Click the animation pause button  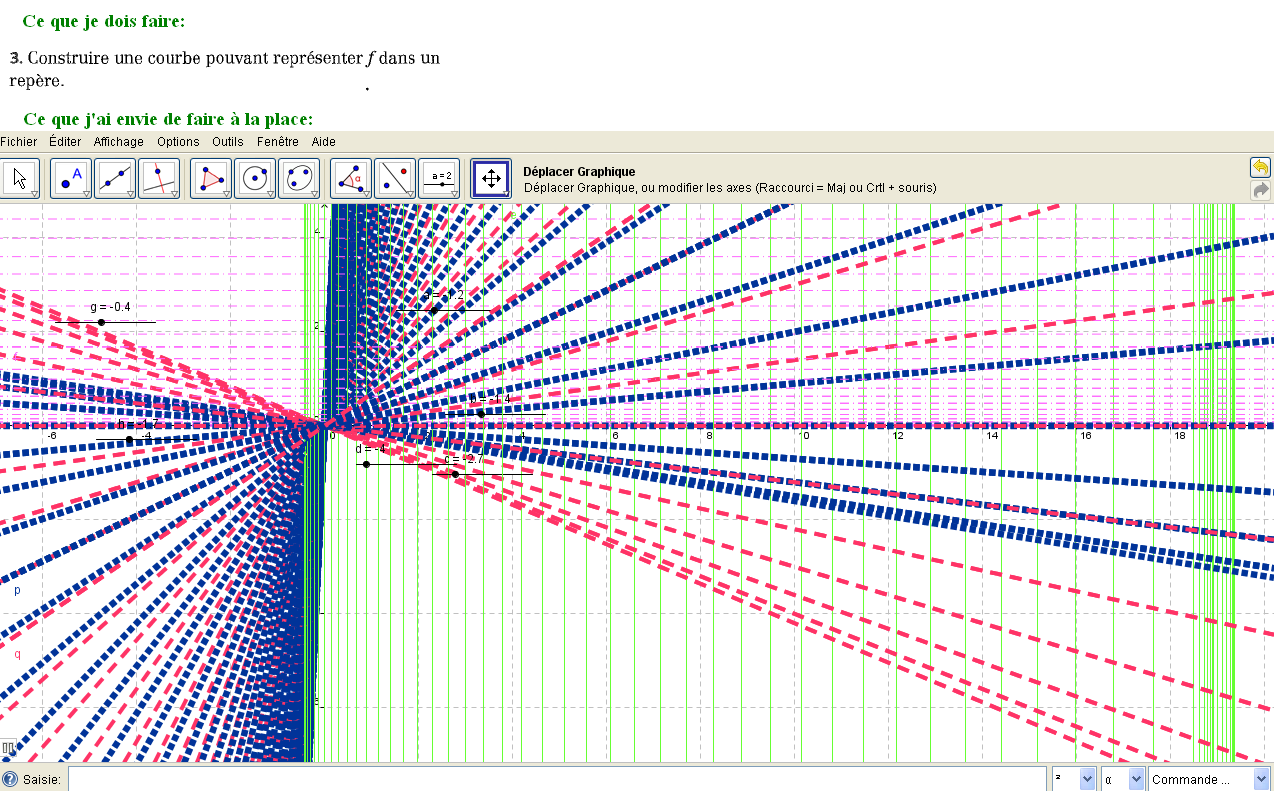click(8, 747)
